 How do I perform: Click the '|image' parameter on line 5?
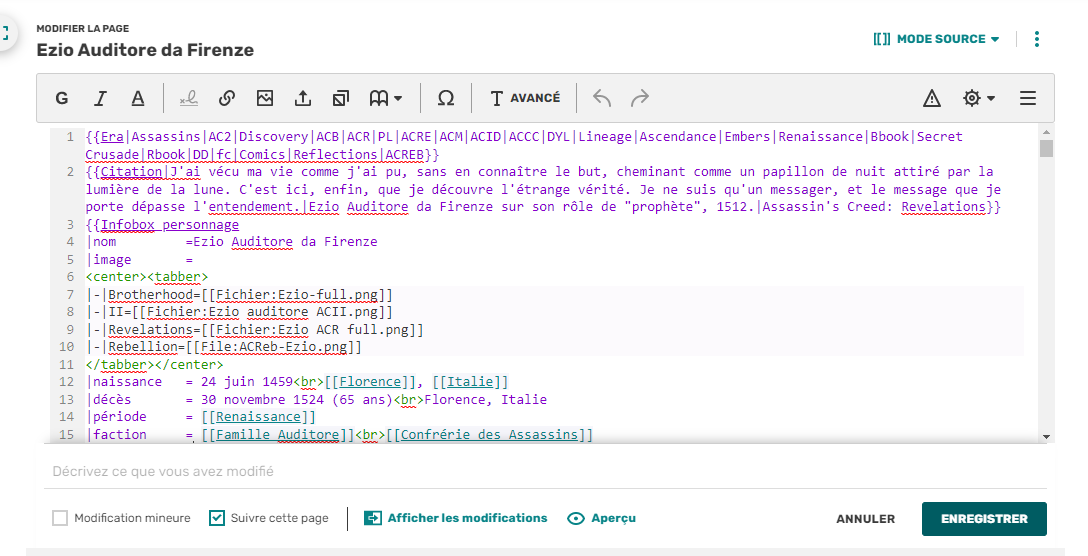click(x=109, y=260)
